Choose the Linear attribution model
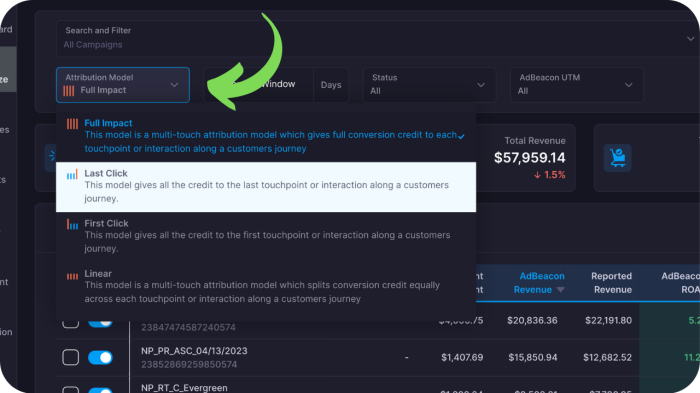The height and width of the screenshot is (393, 700). (x=266, y=287)
